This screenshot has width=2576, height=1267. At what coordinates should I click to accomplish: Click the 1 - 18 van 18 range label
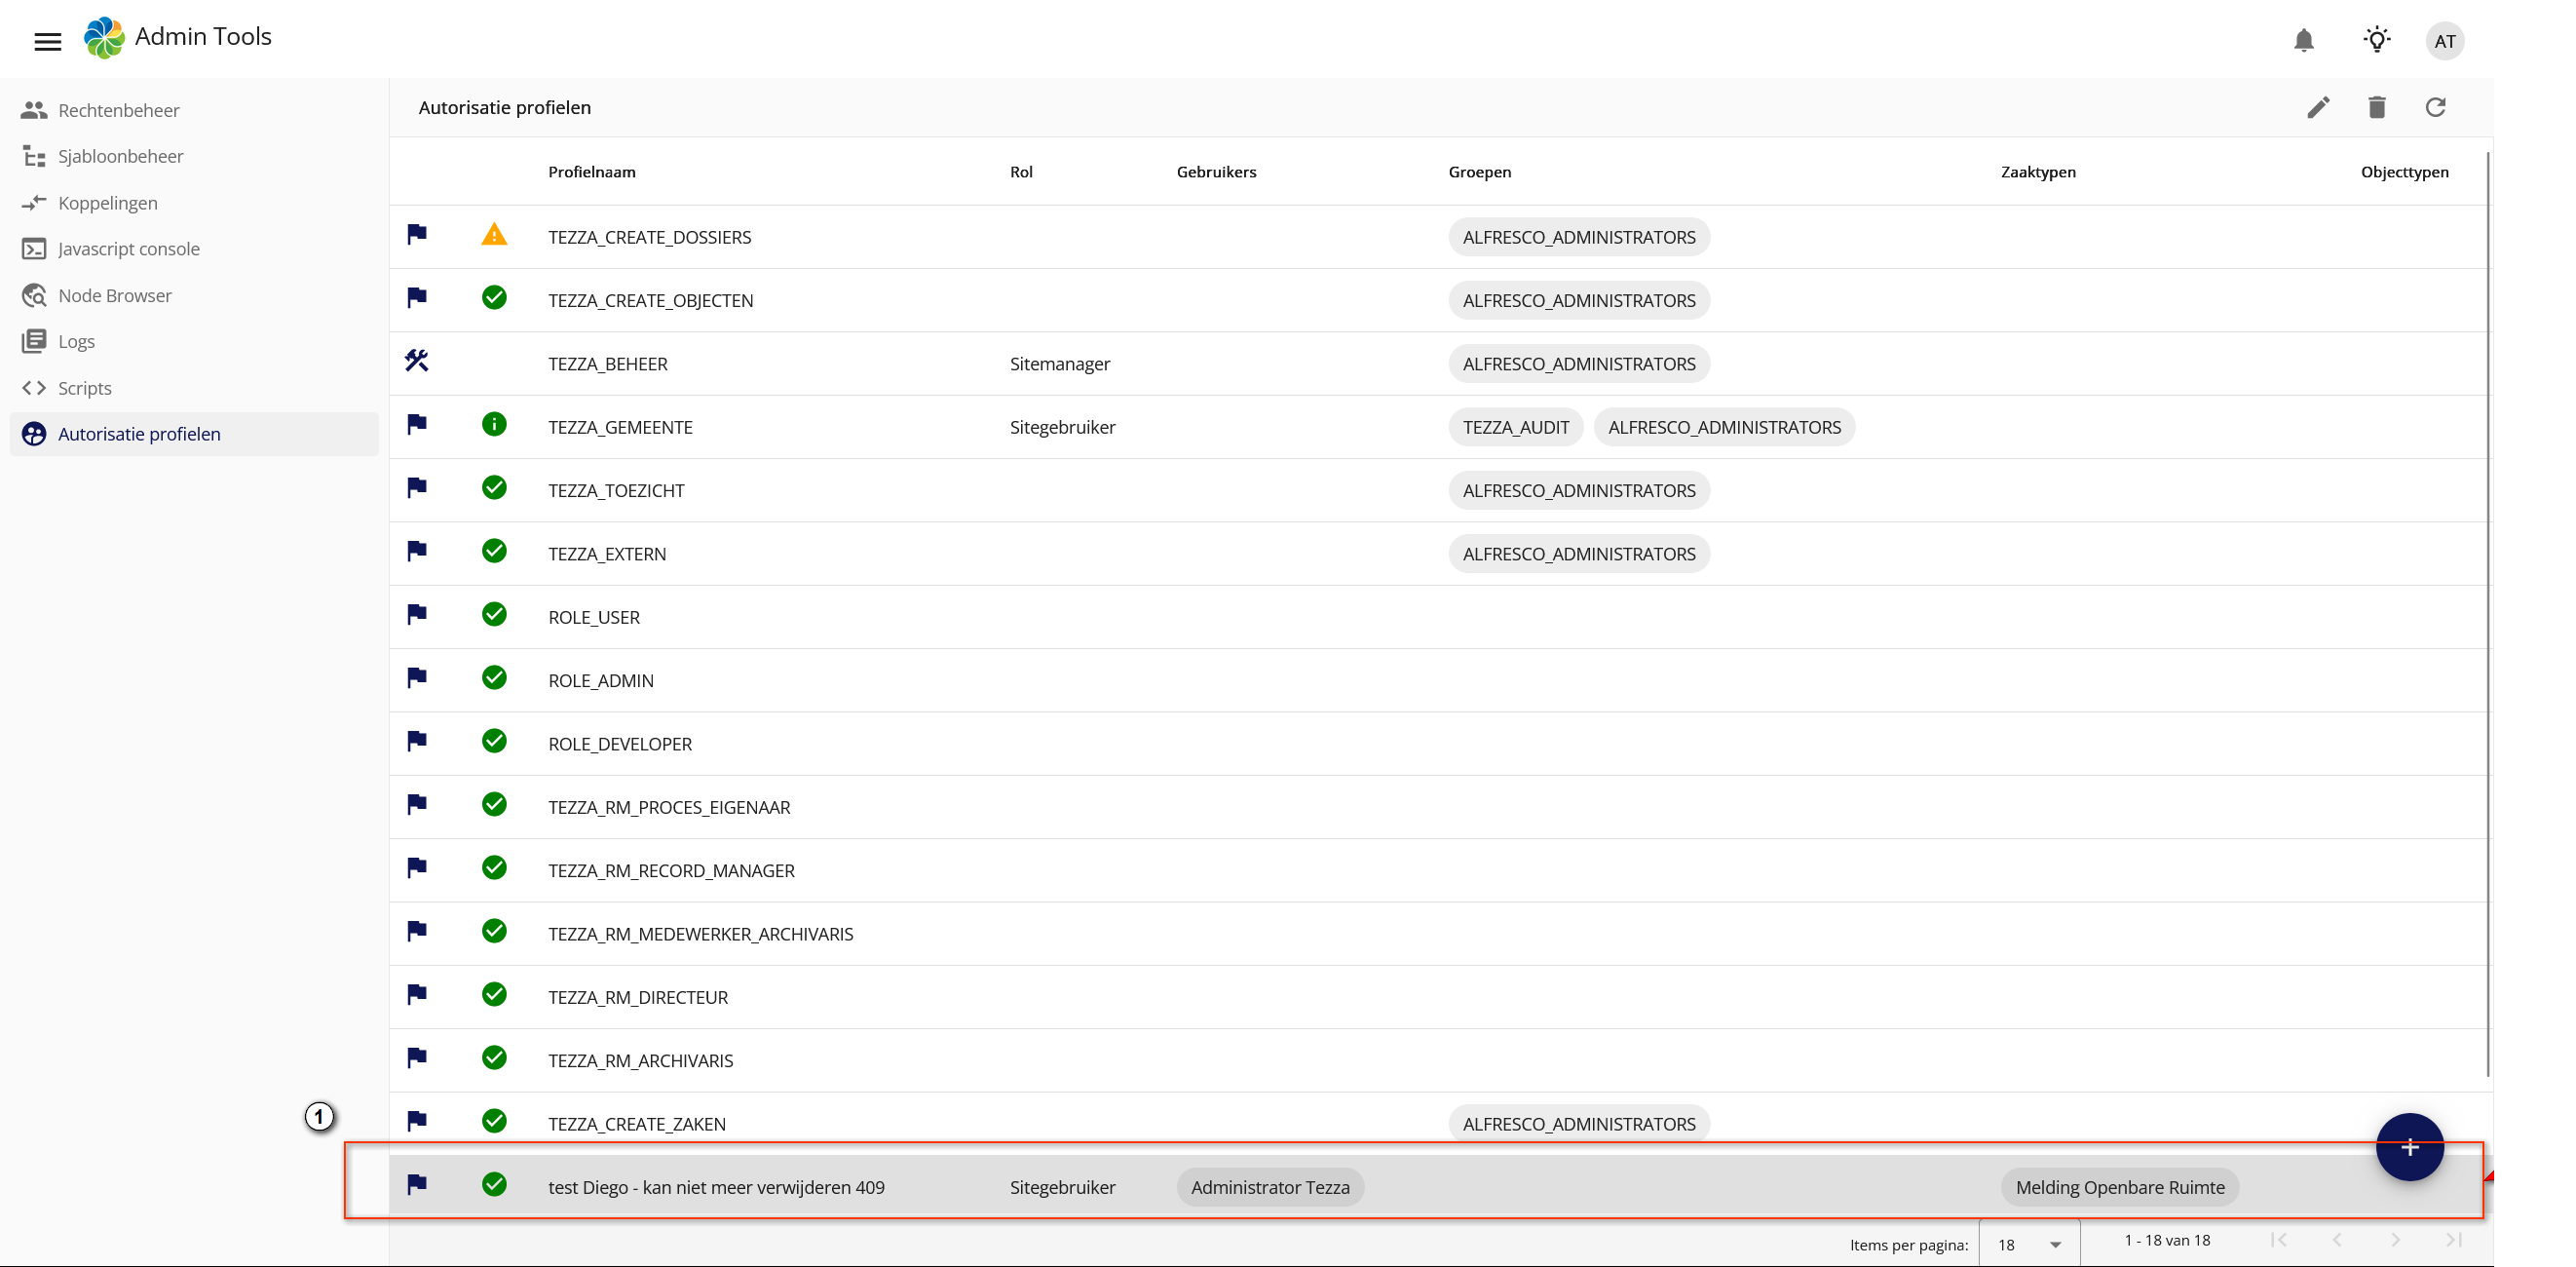pos(2167,1240)
